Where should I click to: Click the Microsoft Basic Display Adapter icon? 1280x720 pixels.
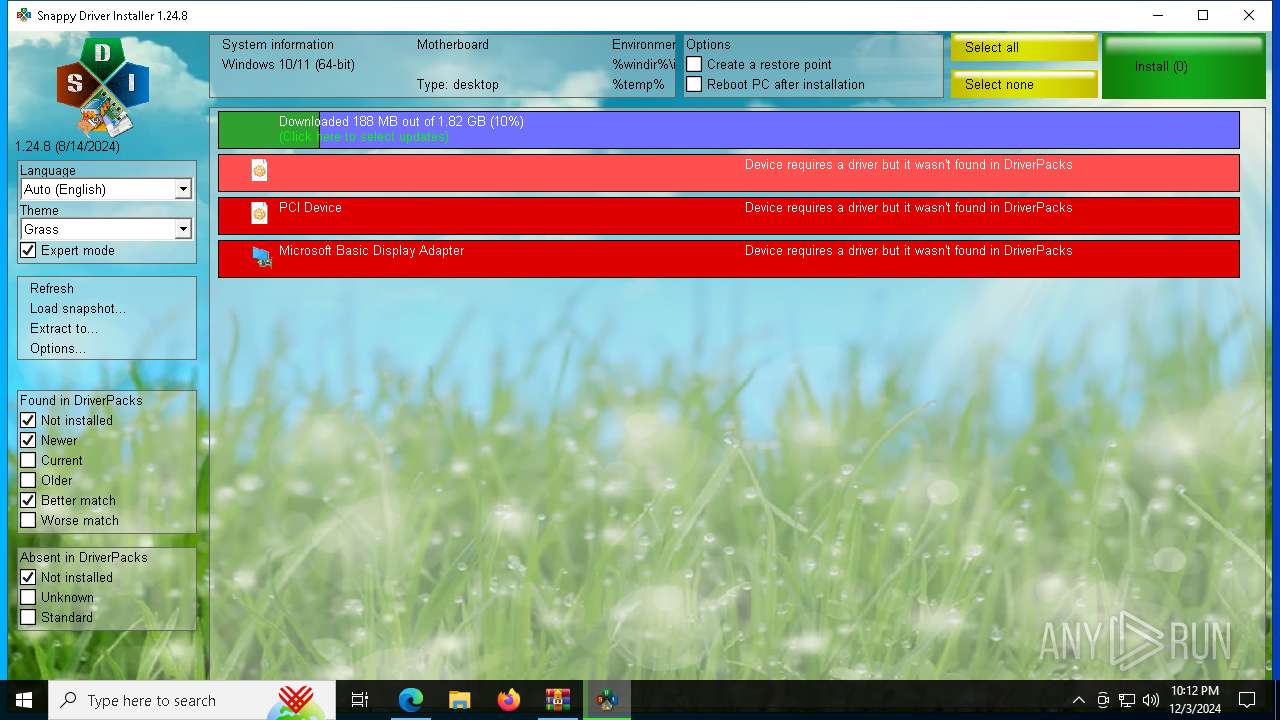(x=262, y=257)
